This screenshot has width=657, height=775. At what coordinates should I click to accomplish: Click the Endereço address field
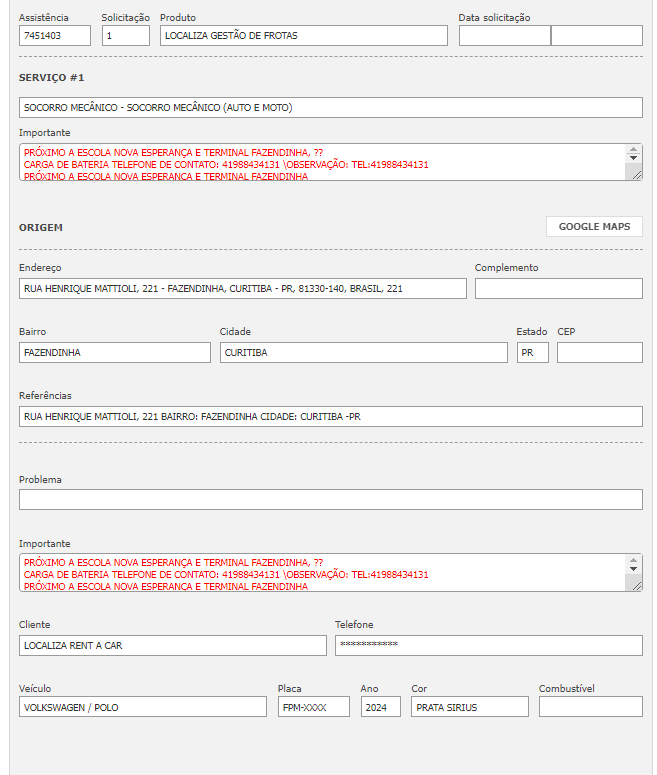coord(243,289)
